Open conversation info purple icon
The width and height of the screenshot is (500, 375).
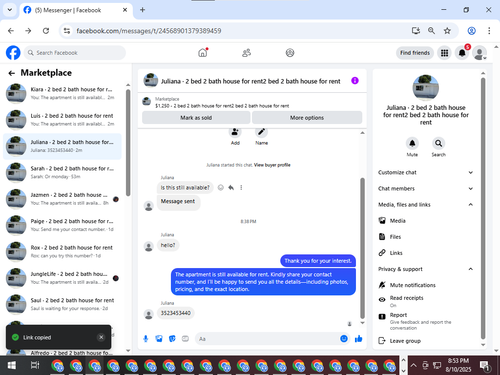(x=355, y=81)
